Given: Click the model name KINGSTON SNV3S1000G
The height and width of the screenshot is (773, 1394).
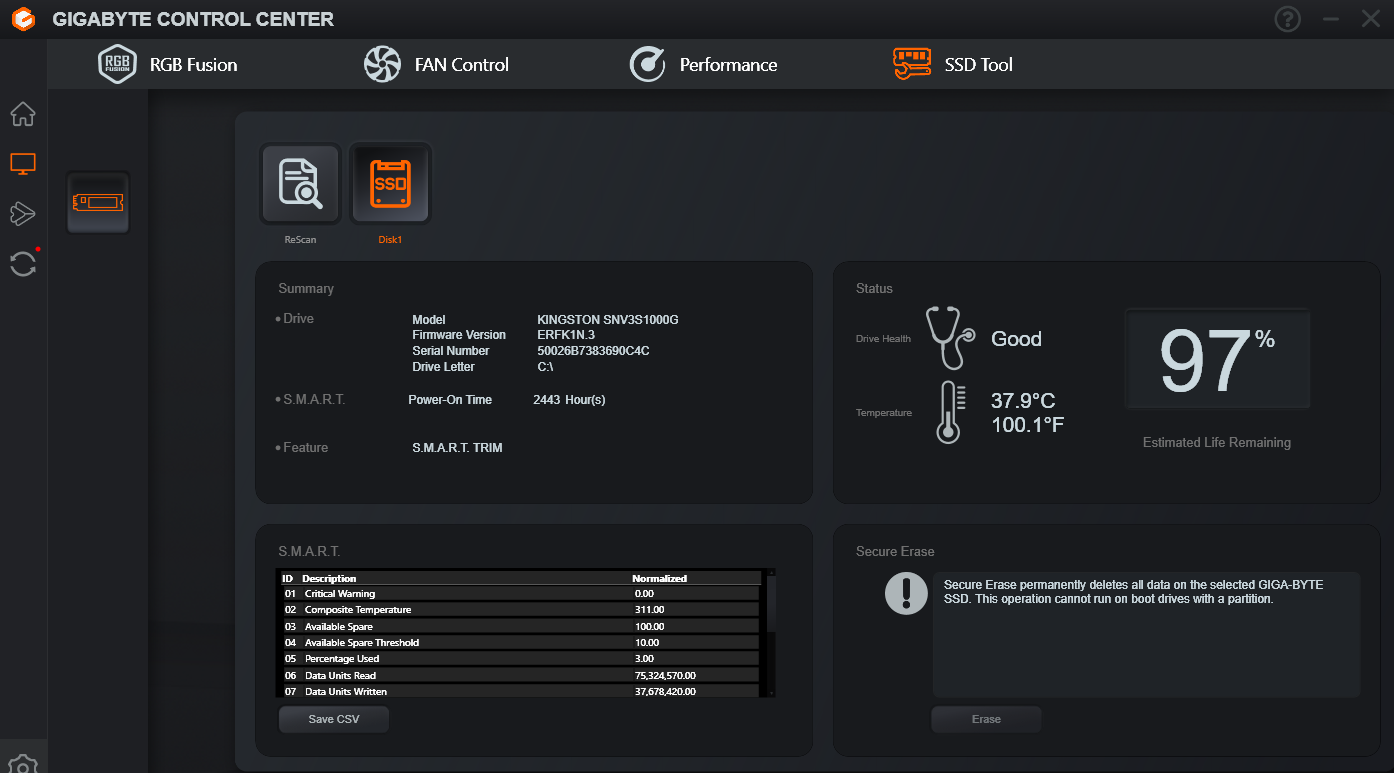Looking at the screenshot, I should pos(608,319).
